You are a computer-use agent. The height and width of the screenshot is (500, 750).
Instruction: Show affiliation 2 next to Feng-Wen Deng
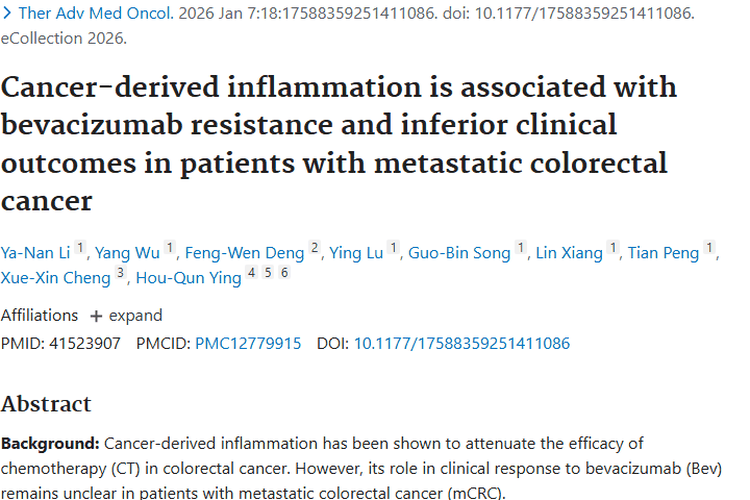click(x=315, y=249)
